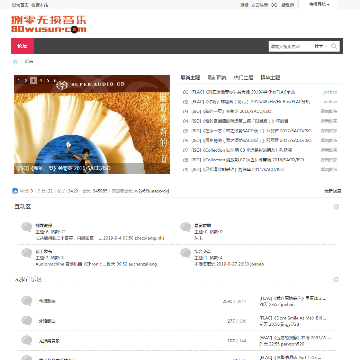This screenshot has height=360, width=360.
Task: Open topic ranked 01 starting with TLAC
Action: (x=243, y=92)
